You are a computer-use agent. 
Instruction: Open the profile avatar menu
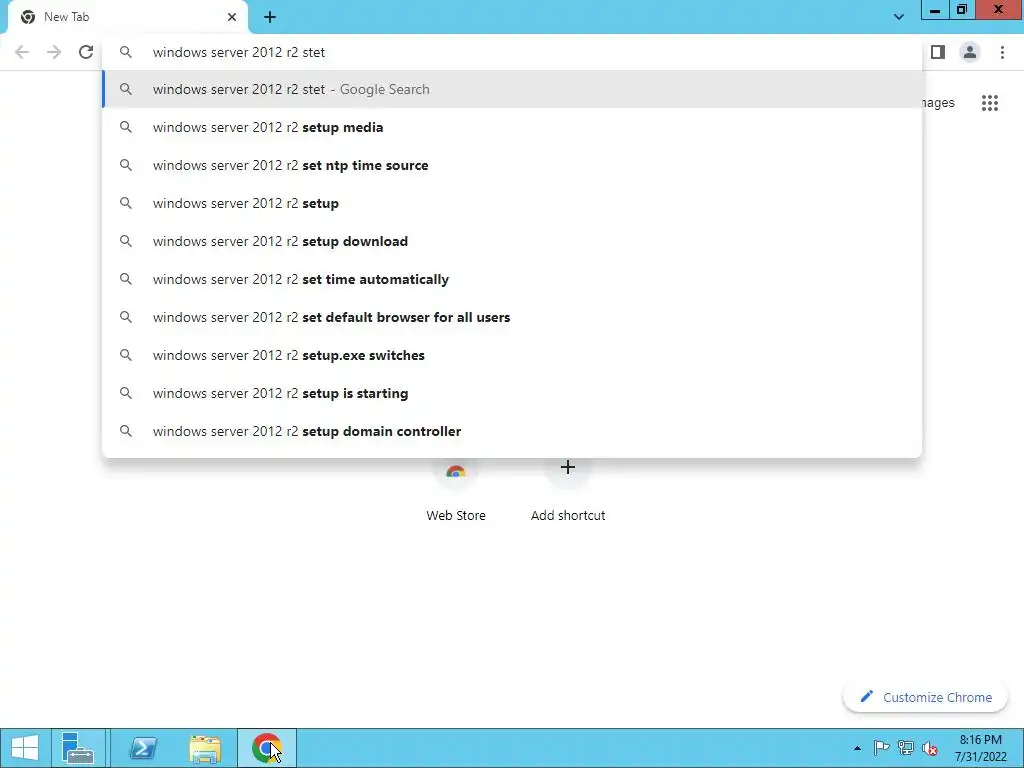pos(970,52)
